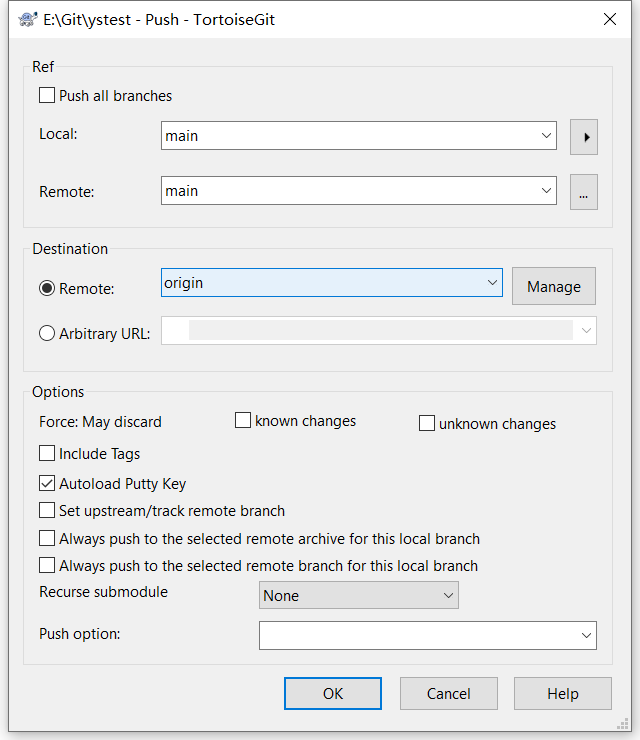Close the Push dialog window
The height and width of the screenshot is (740, 640).
[x=610, y=19]
